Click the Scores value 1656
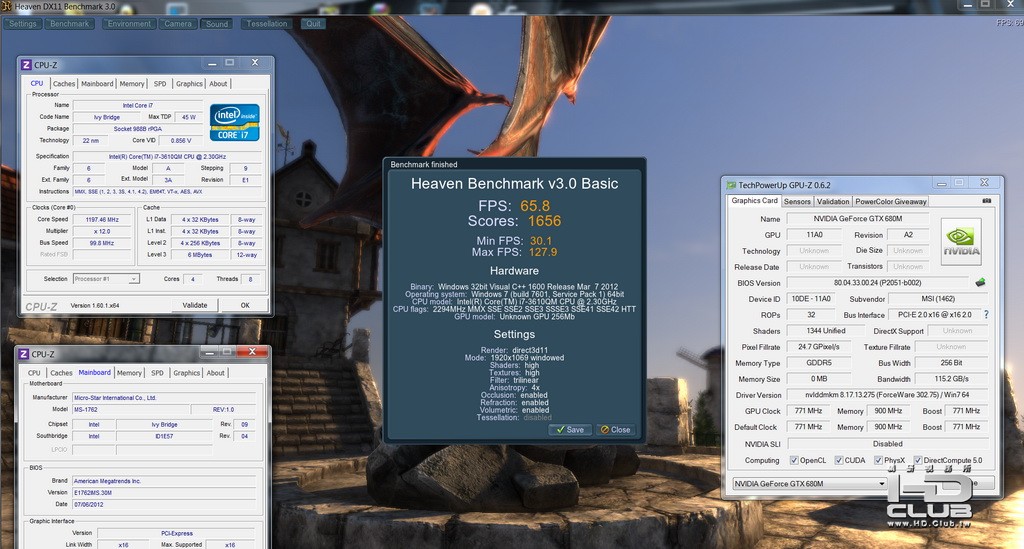This screenshot has height=549, width=1024. (545, 221)
